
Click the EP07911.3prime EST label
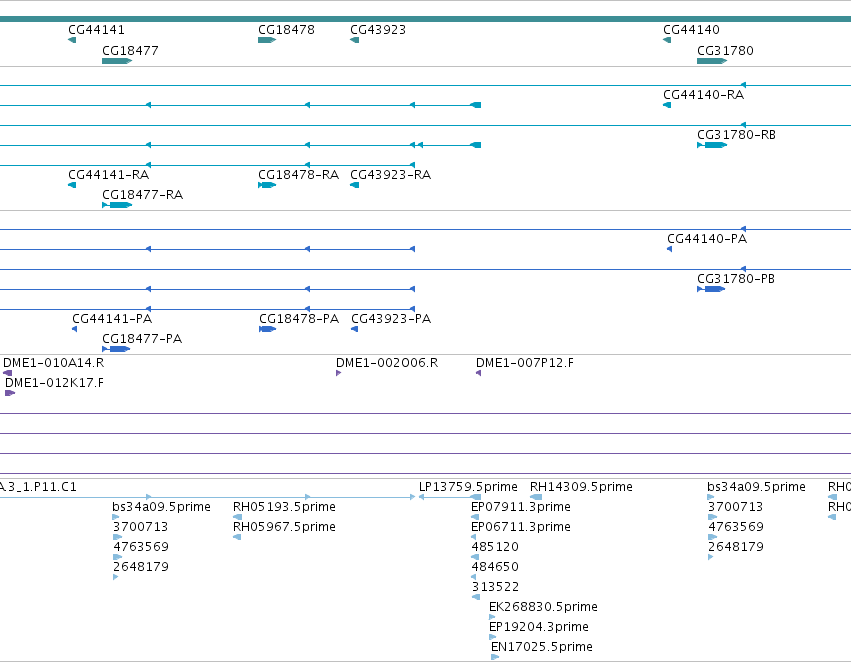click(521, 507)
